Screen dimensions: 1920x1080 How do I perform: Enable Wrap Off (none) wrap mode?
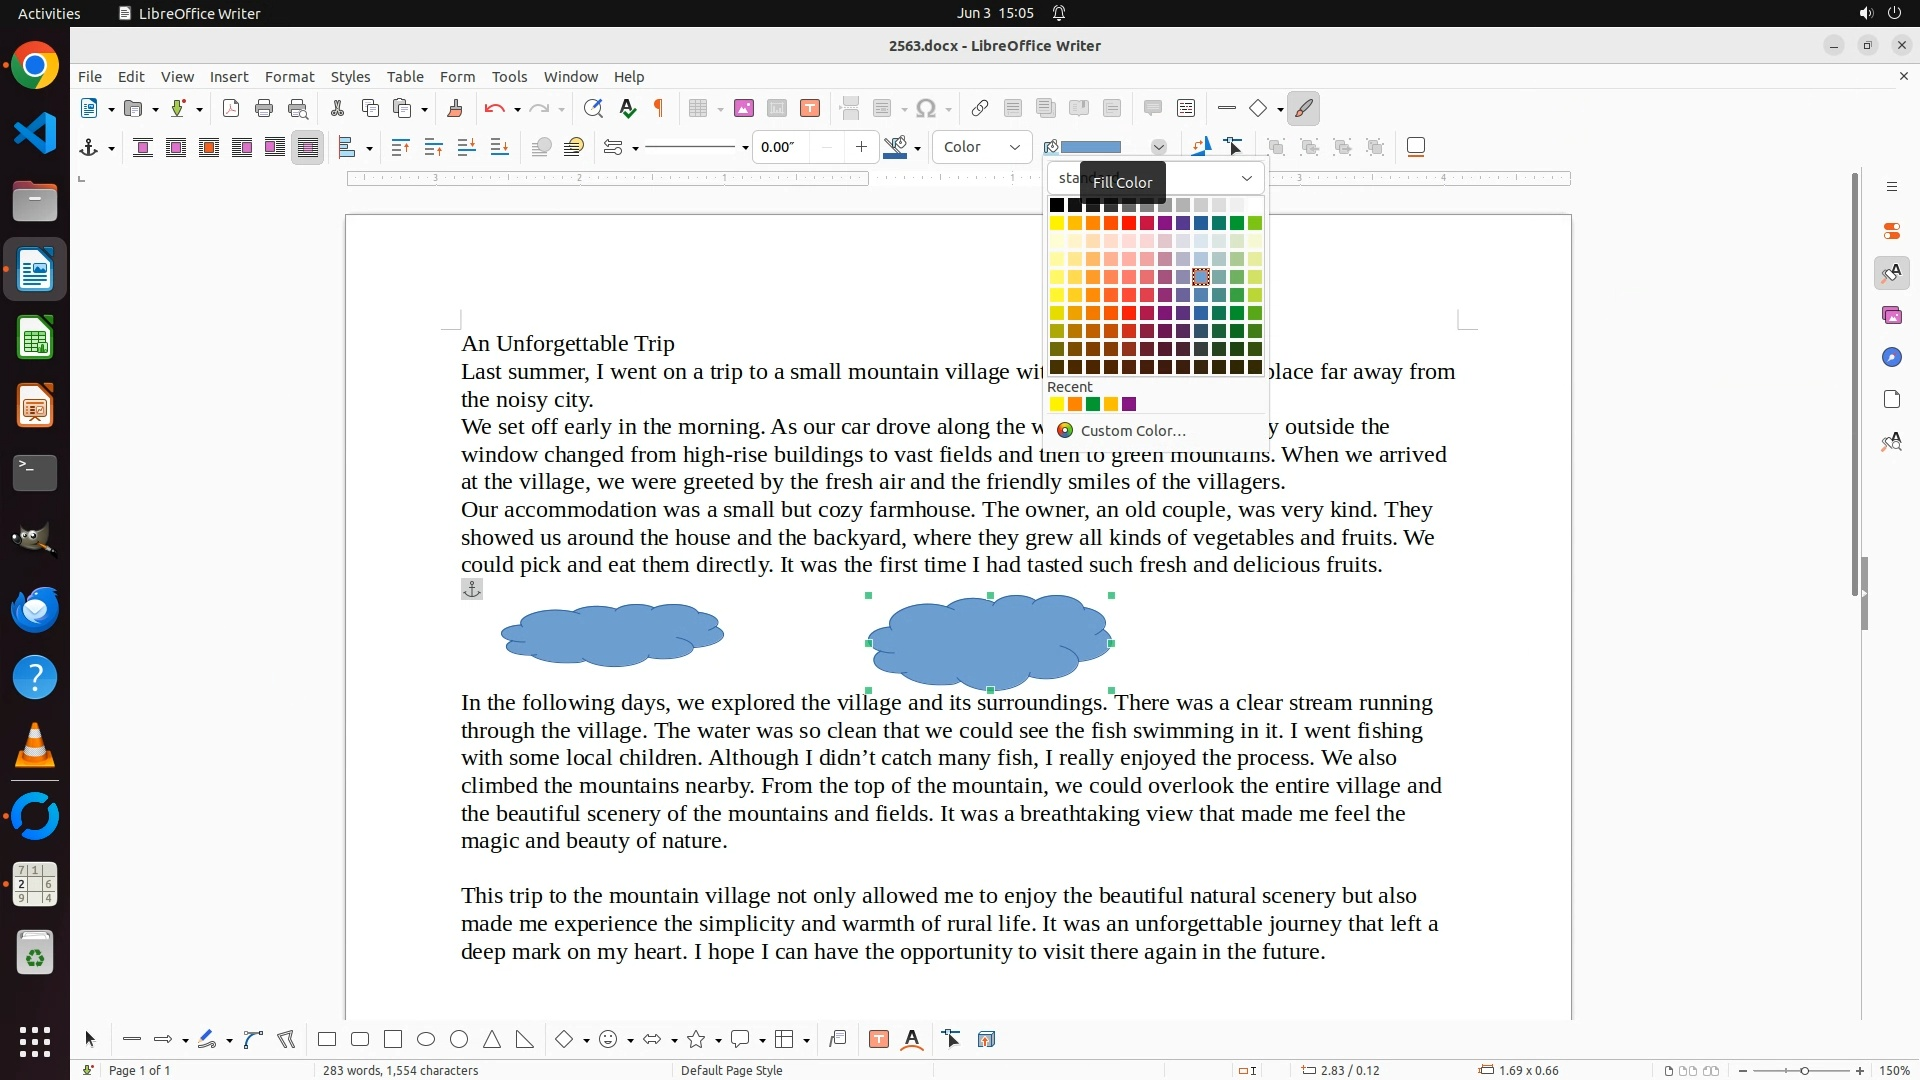[x=143, y=147]
